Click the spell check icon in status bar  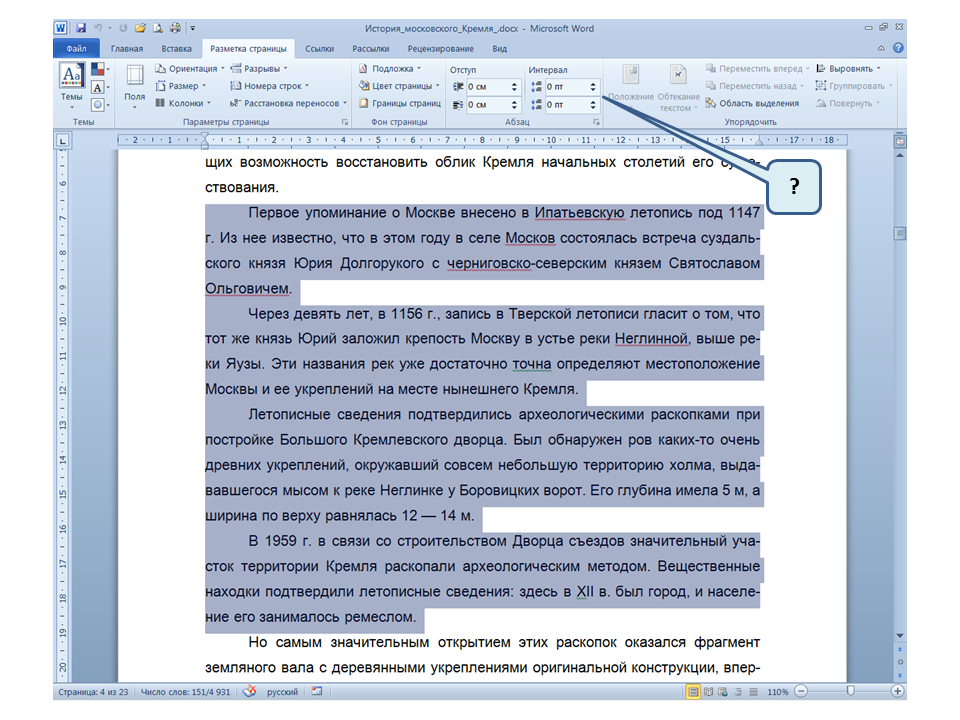250,692
